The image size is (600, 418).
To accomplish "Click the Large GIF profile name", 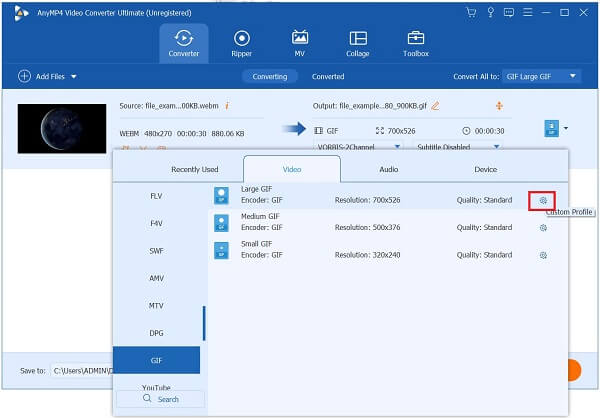I will coord(256,189).
